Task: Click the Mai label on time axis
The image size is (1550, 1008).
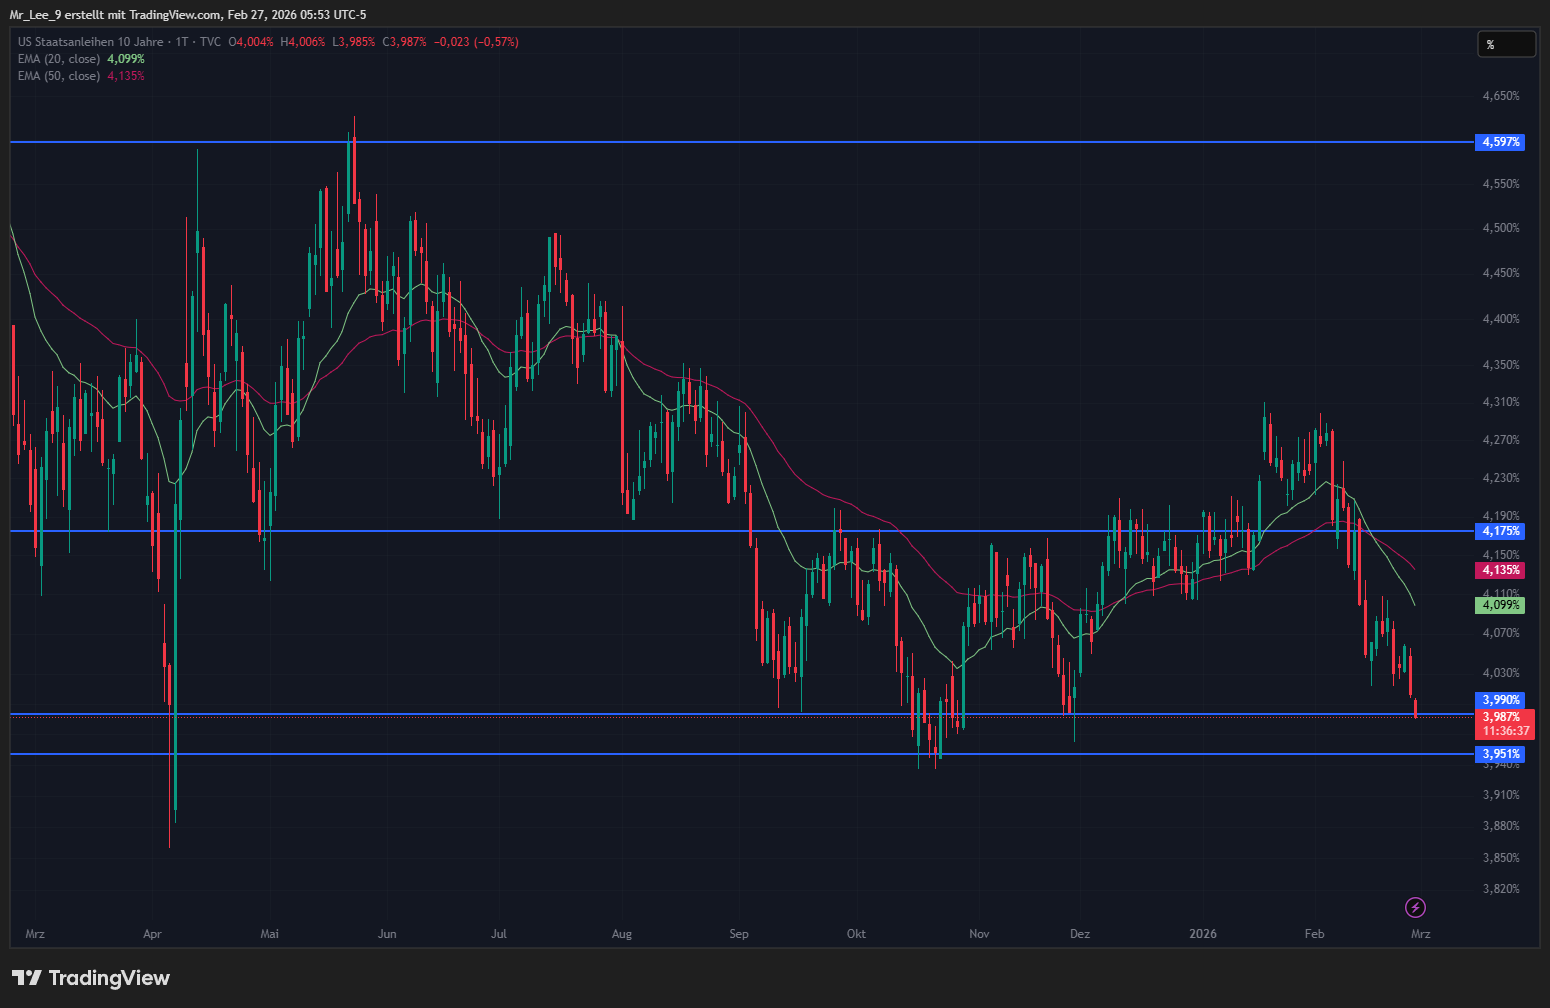Action: [269, 934]
